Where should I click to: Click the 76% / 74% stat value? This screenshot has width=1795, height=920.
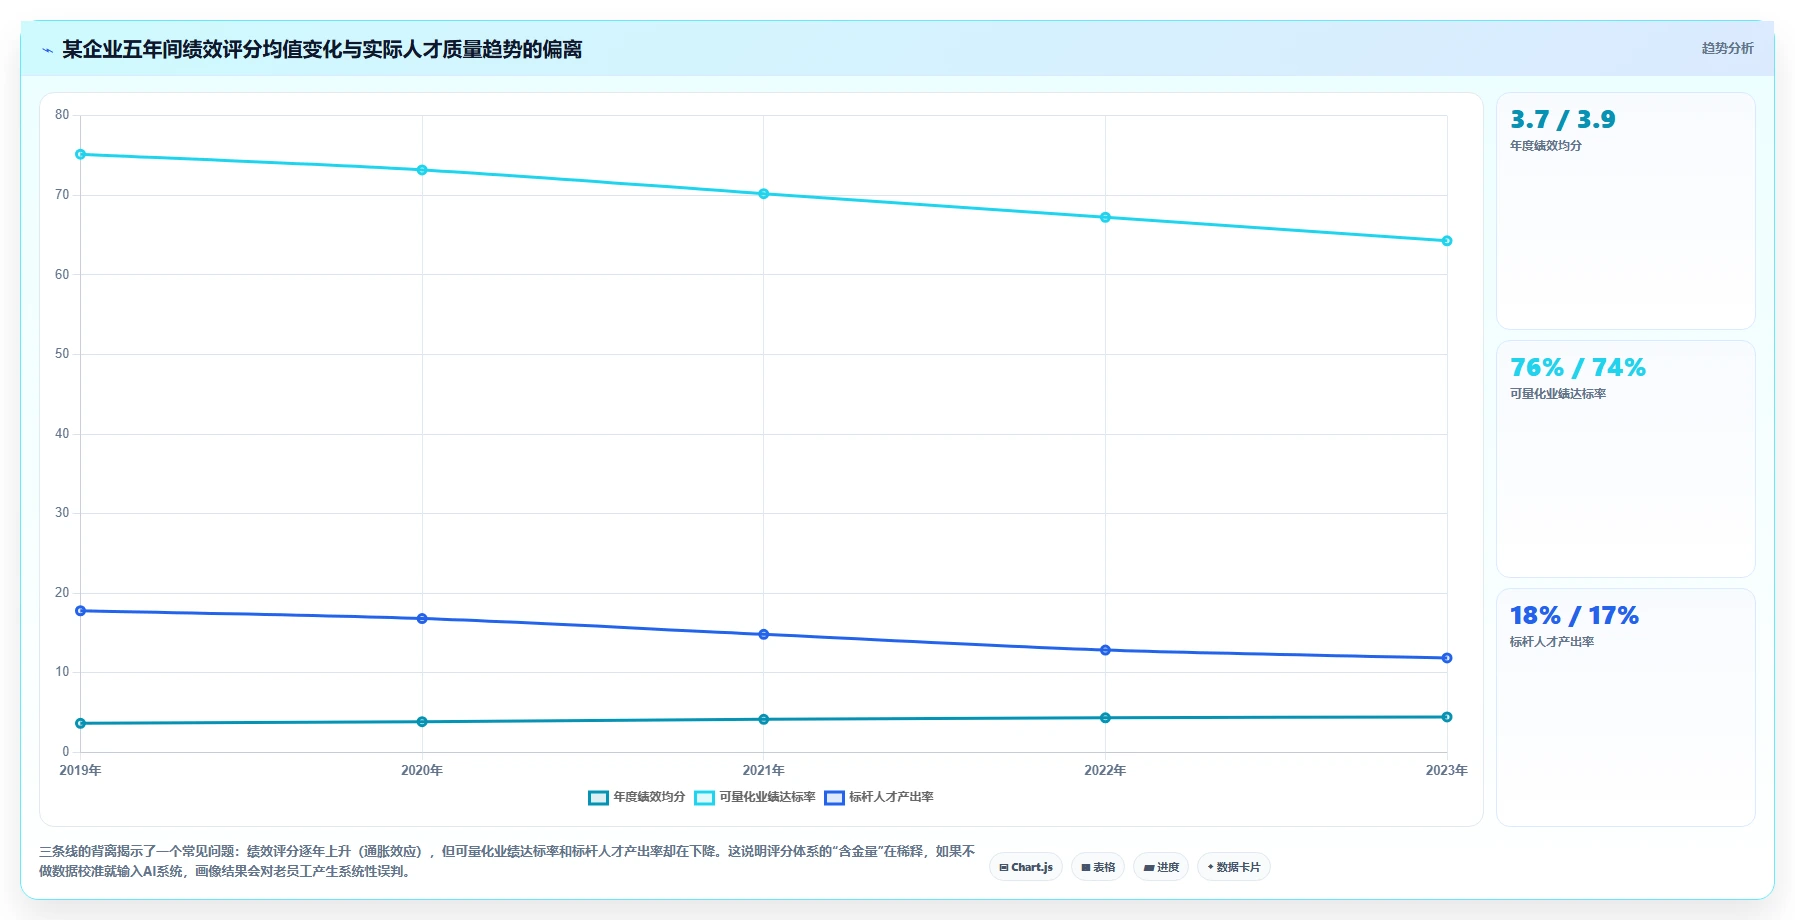coord(1577,367)
